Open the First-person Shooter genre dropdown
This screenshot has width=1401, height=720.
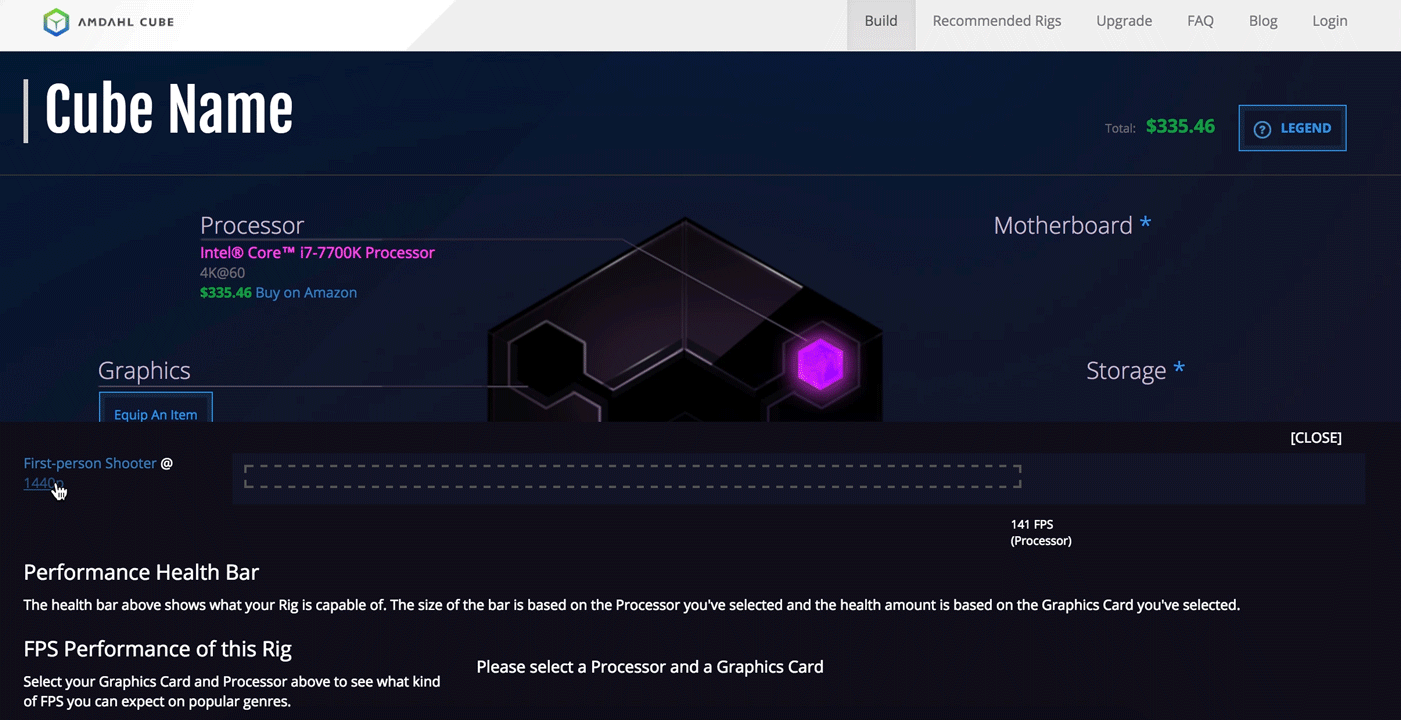90,463
